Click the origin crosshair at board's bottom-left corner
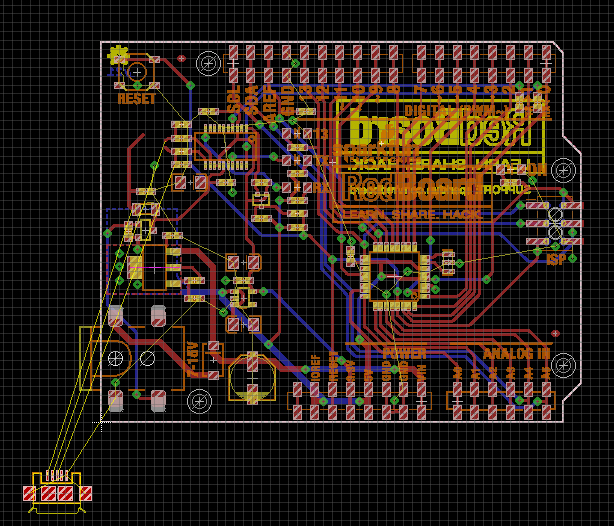Image resolution: width=614 pixels, height=526 pixels. coord(101,422)
